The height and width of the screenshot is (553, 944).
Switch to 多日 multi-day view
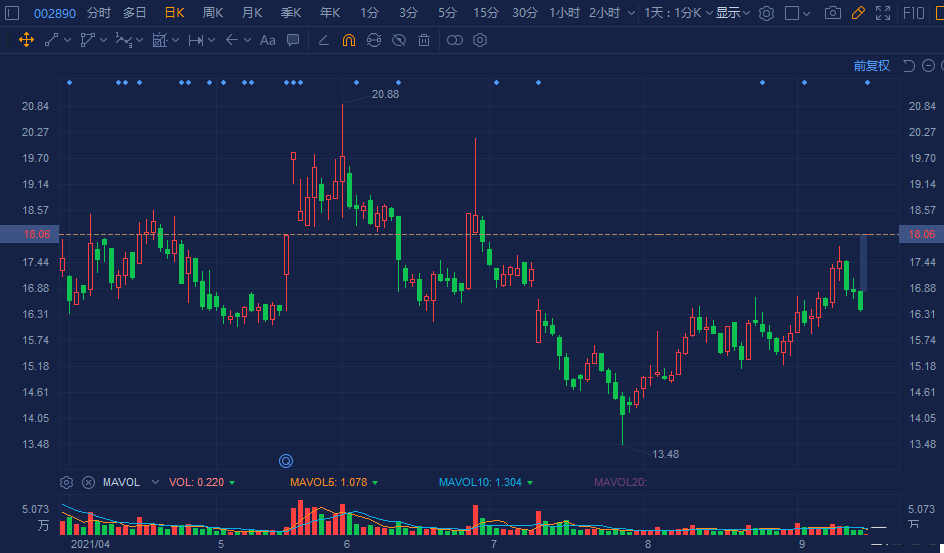point(135,13)
